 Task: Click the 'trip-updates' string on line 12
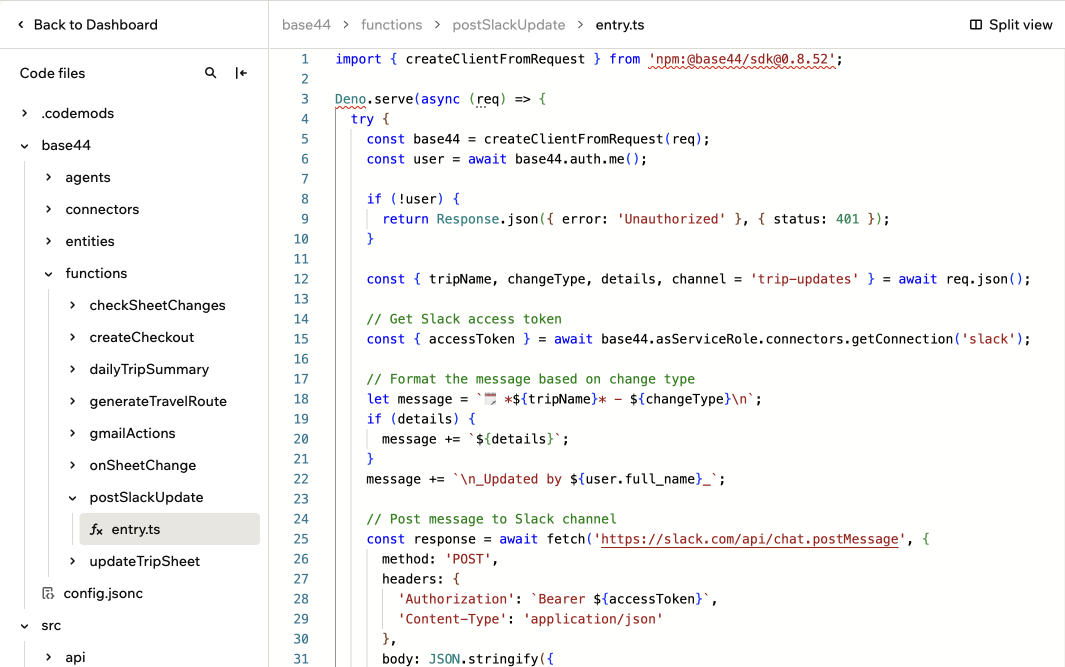(x=804, y=279)
